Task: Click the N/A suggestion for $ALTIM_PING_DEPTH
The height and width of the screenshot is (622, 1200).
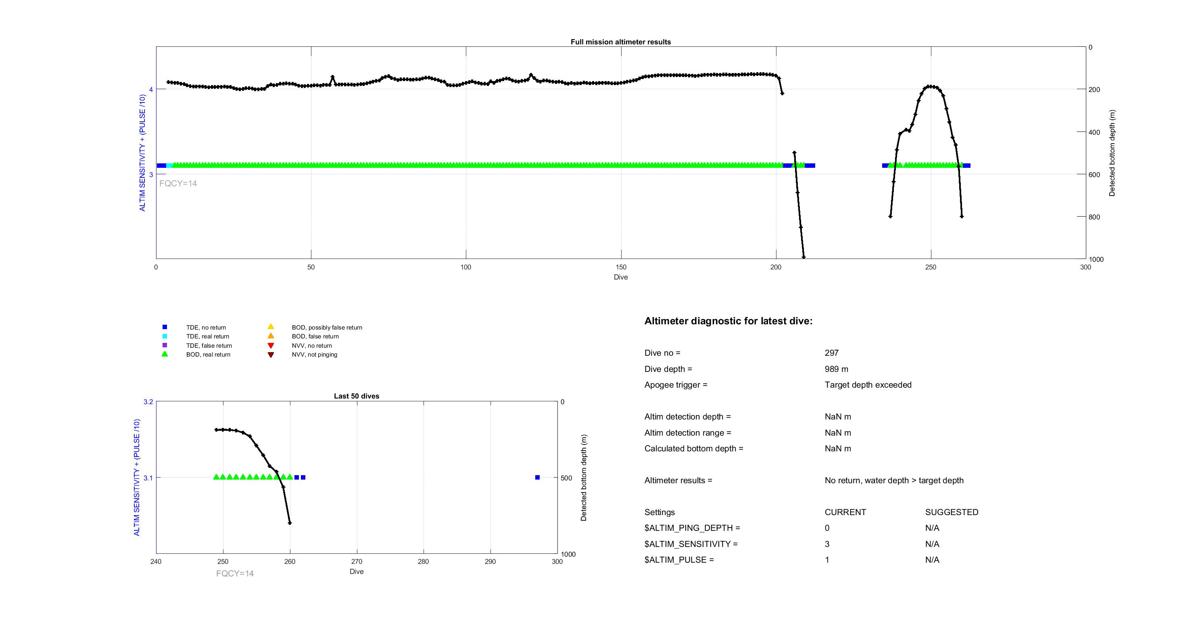Action: point(933,528)
